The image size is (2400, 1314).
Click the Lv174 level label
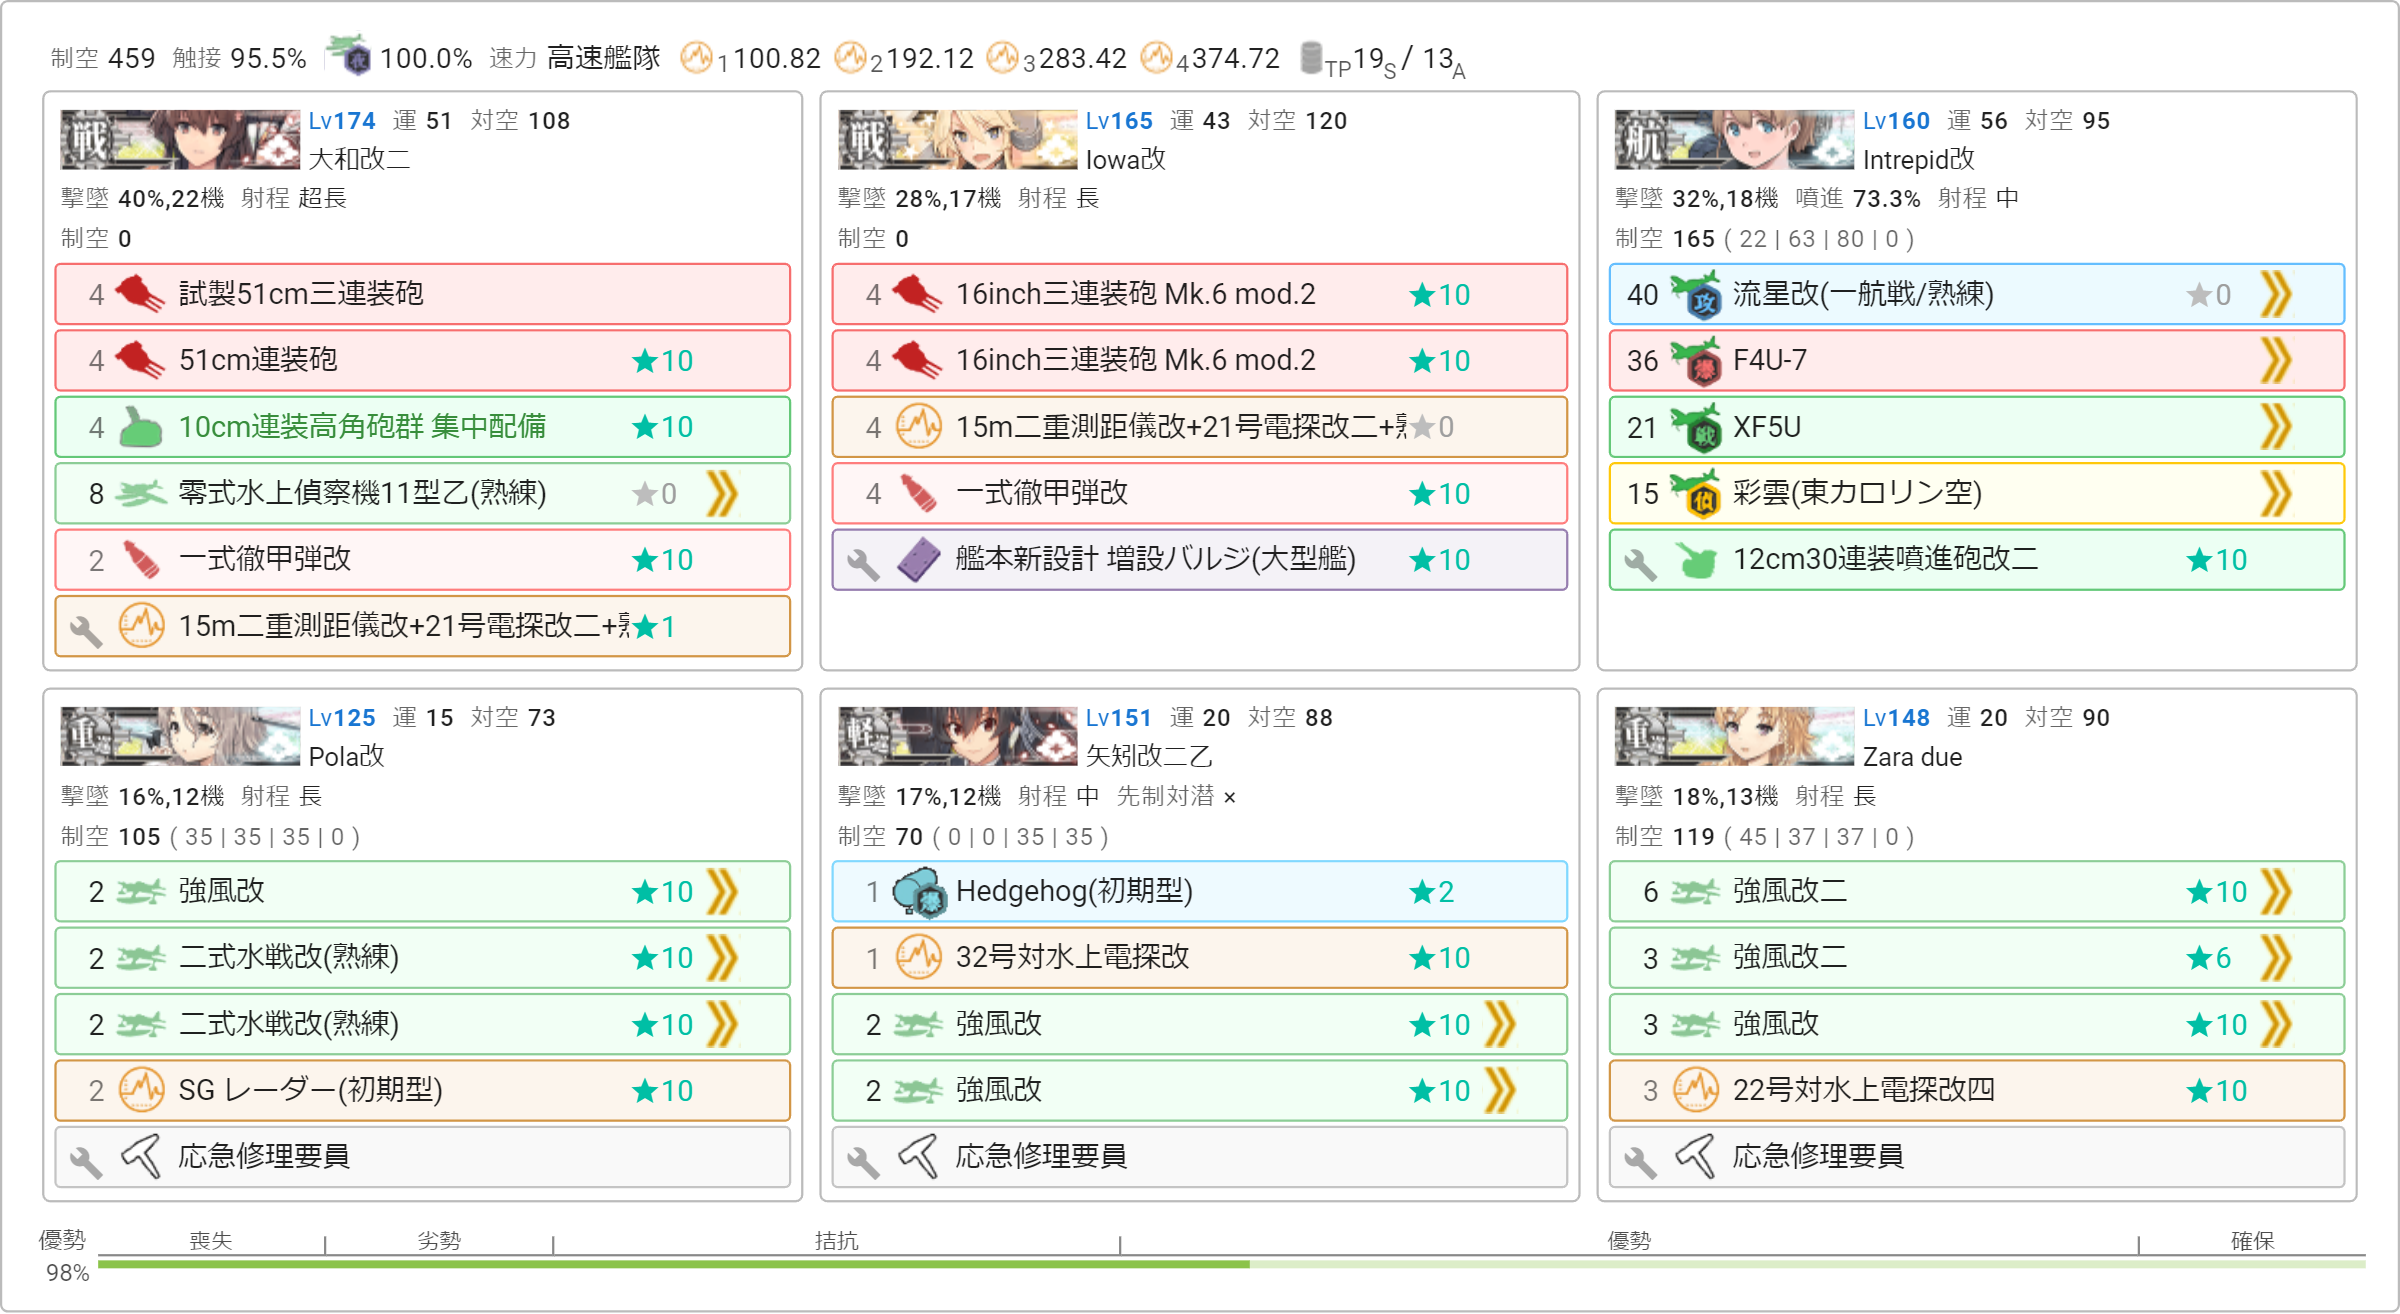[342, 121]
